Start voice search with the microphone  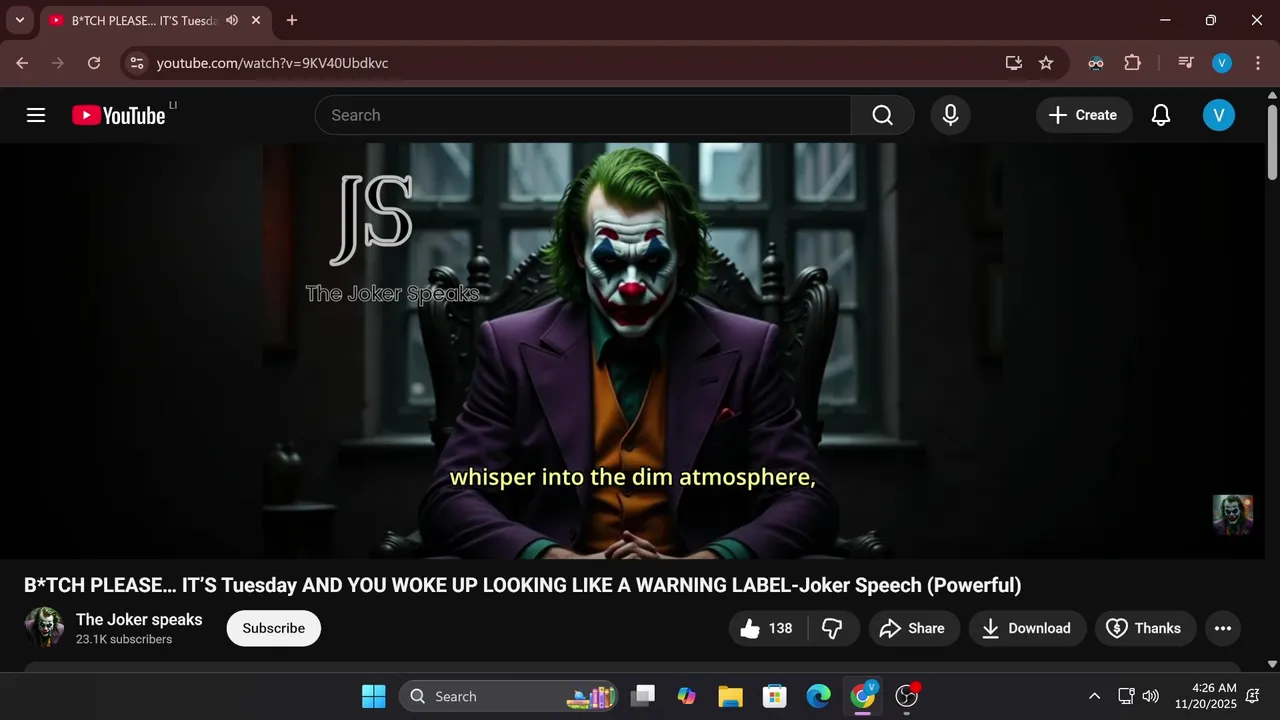coord(951,115)
